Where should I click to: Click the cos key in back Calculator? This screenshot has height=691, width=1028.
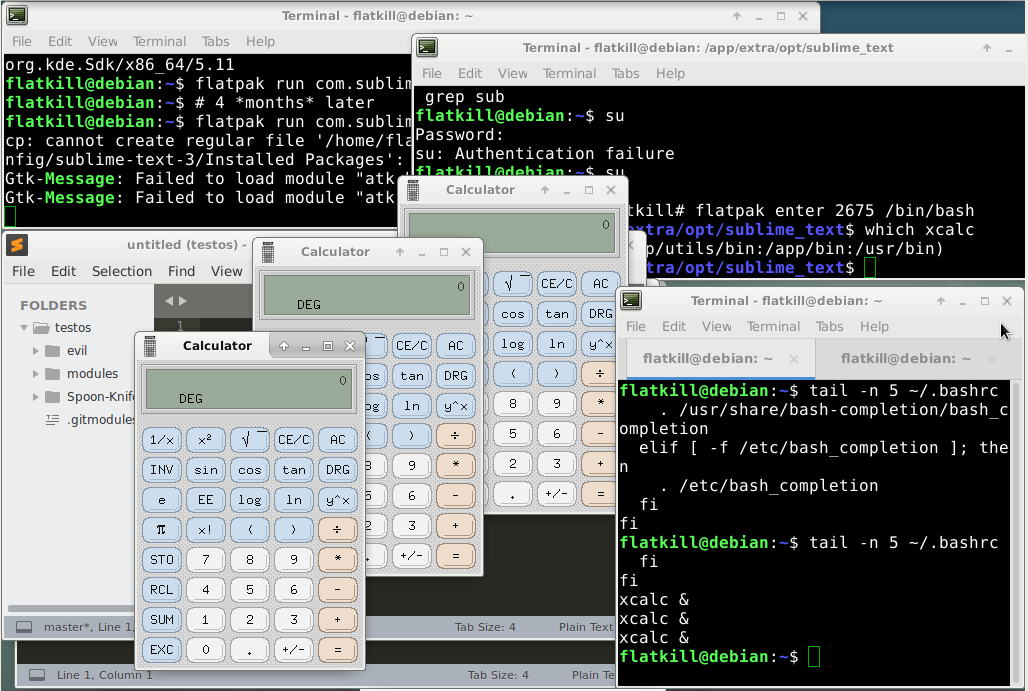(x=512, y=314)
